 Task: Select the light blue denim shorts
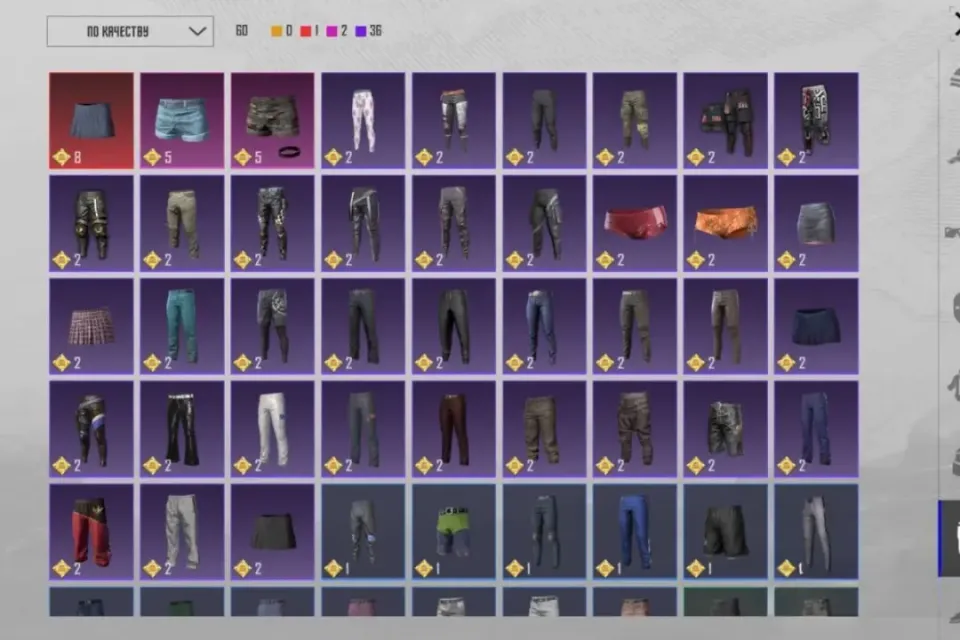[182, 120]
